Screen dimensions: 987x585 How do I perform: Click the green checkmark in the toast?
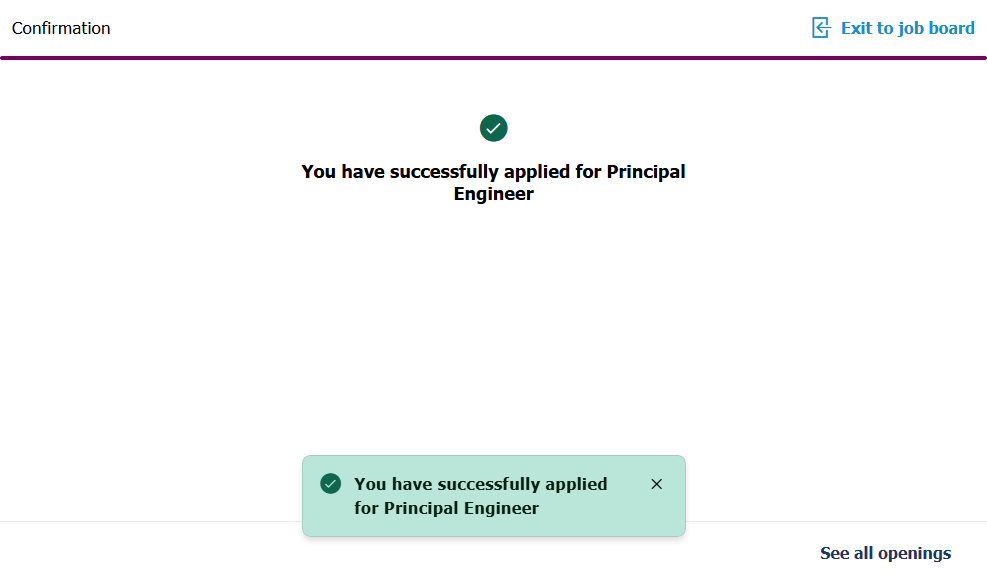coord(331,484)
